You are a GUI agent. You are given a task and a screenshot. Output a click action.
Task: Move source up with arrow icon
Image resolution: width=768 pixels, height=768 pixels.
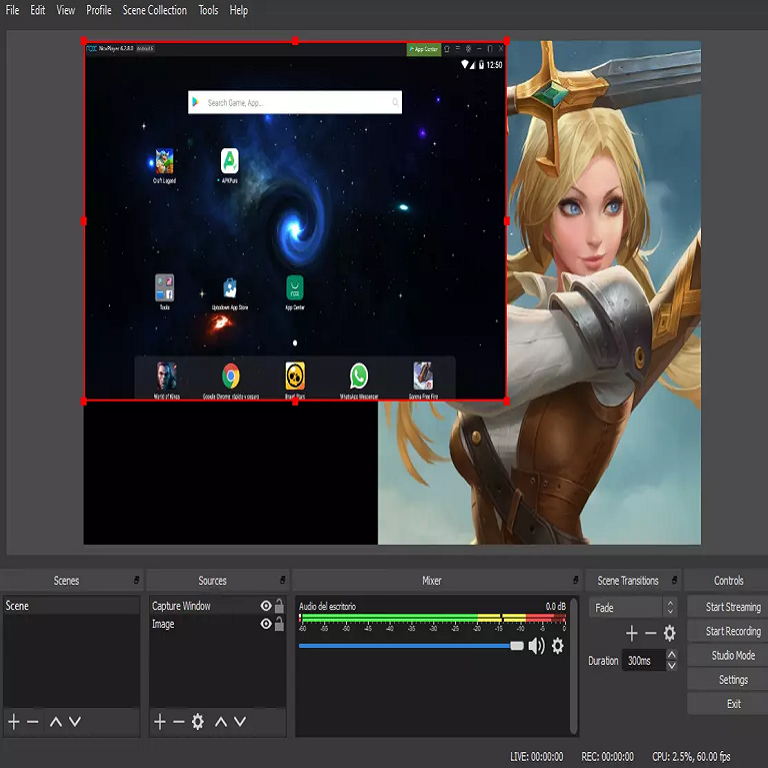pyautogui.click(x=221, y=721)
